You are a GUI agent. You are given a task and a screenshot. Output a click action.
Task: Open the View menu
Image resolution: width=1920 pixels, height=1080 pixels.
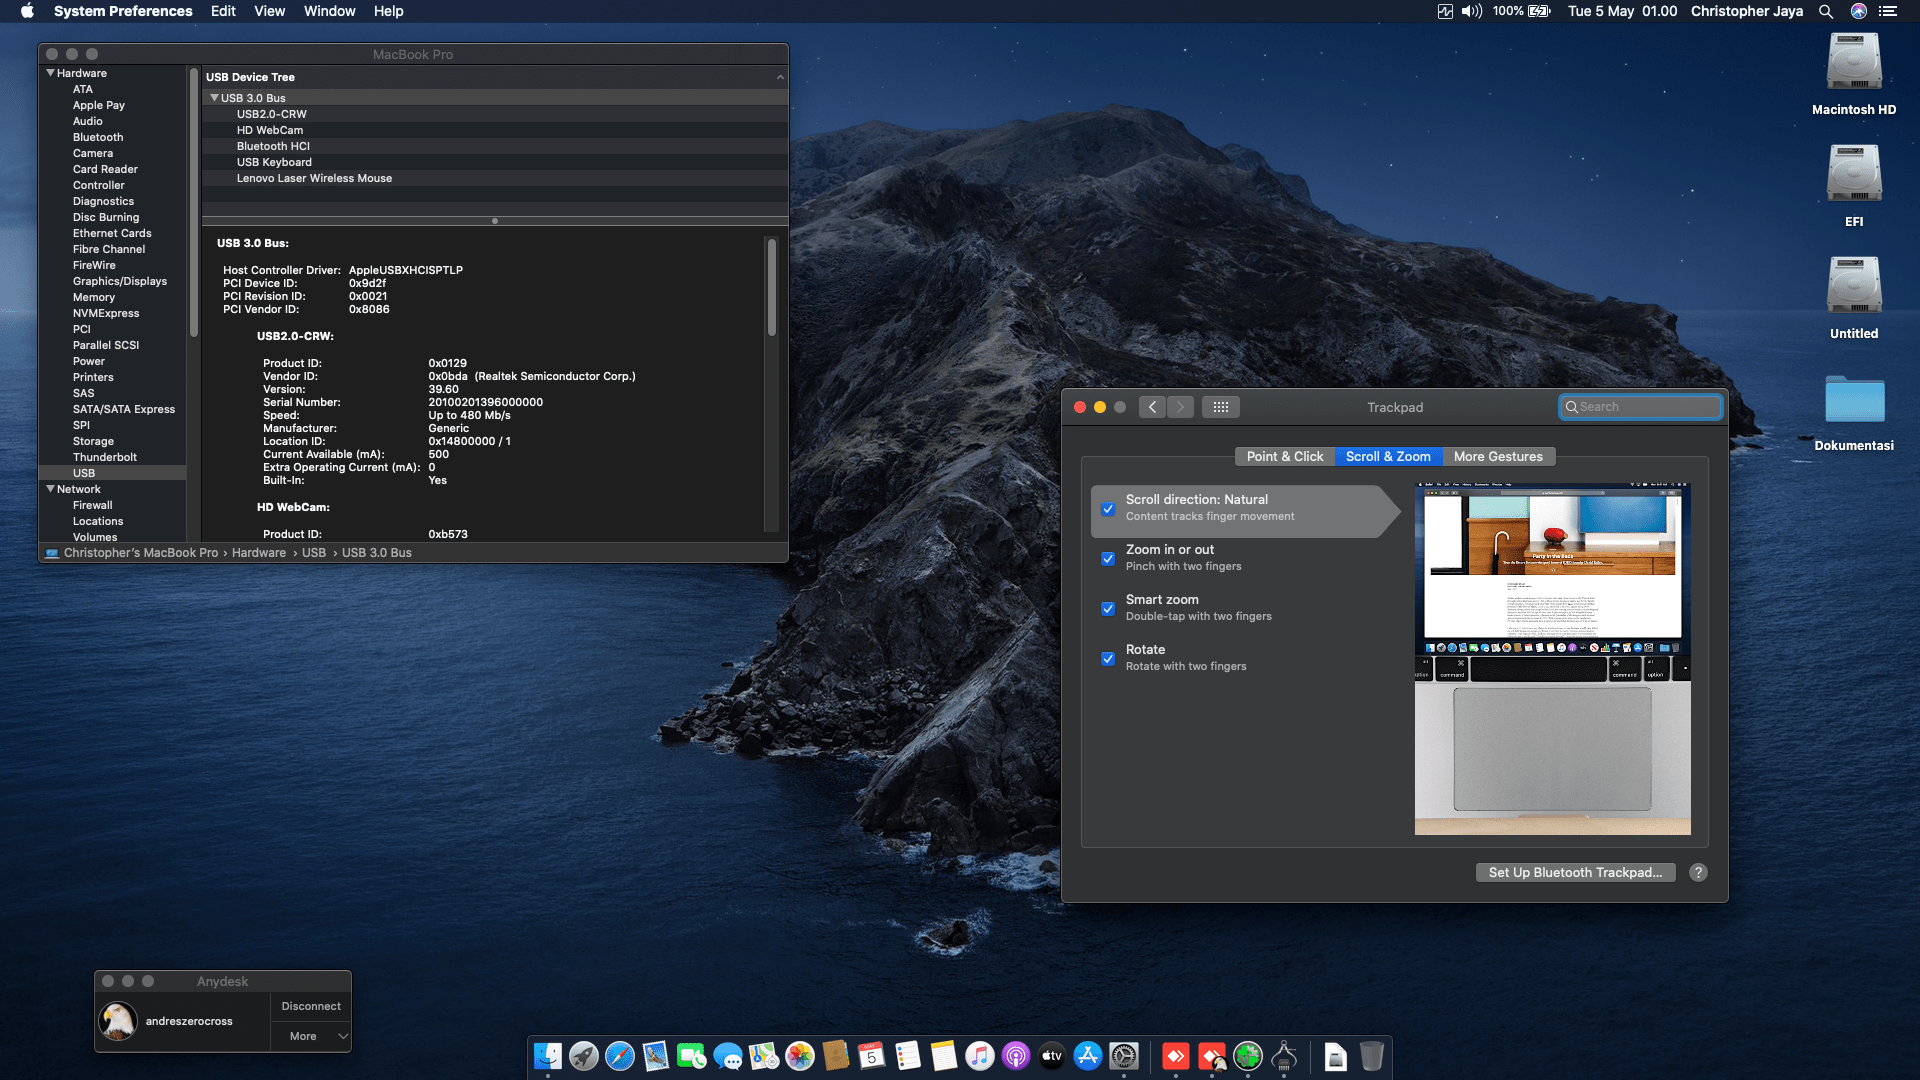point(269,11)
